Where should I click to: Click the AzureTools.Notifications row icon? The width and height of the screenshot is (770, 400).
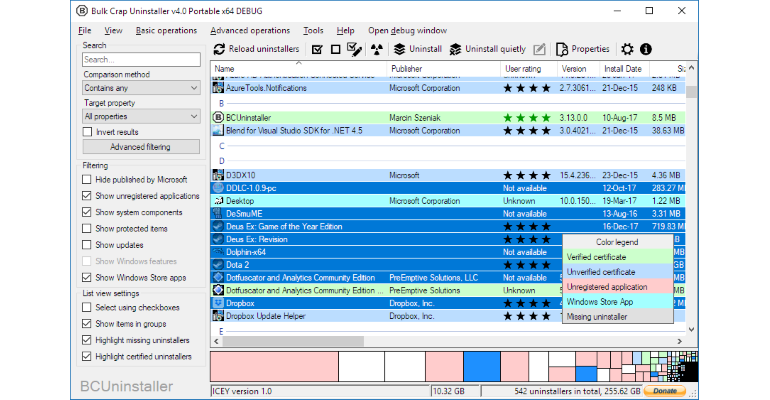pos(218,88)
